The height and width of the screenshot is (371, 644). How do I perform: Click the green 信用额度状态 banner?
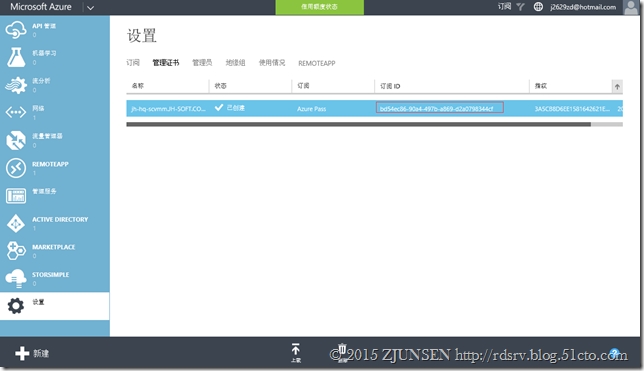tap(320, 7)
